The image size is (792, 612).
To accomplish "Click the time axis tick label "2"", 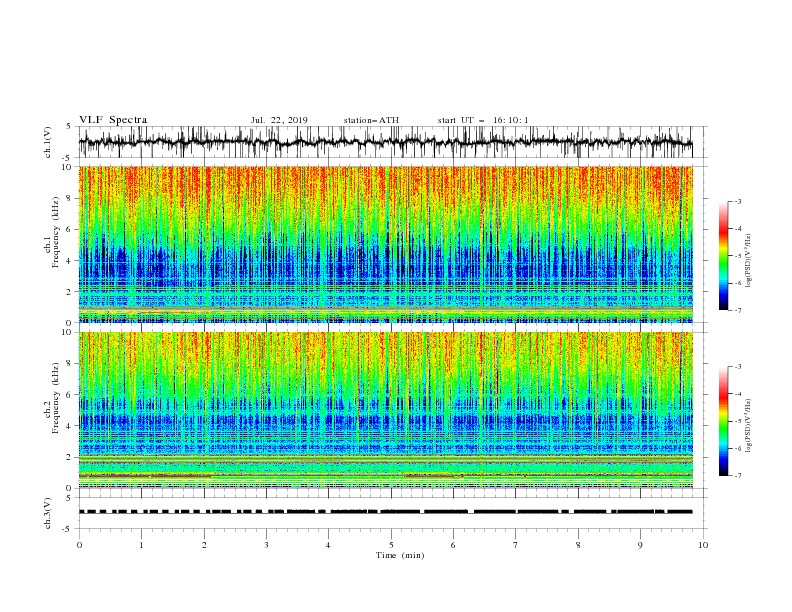I will coord(204,545).
